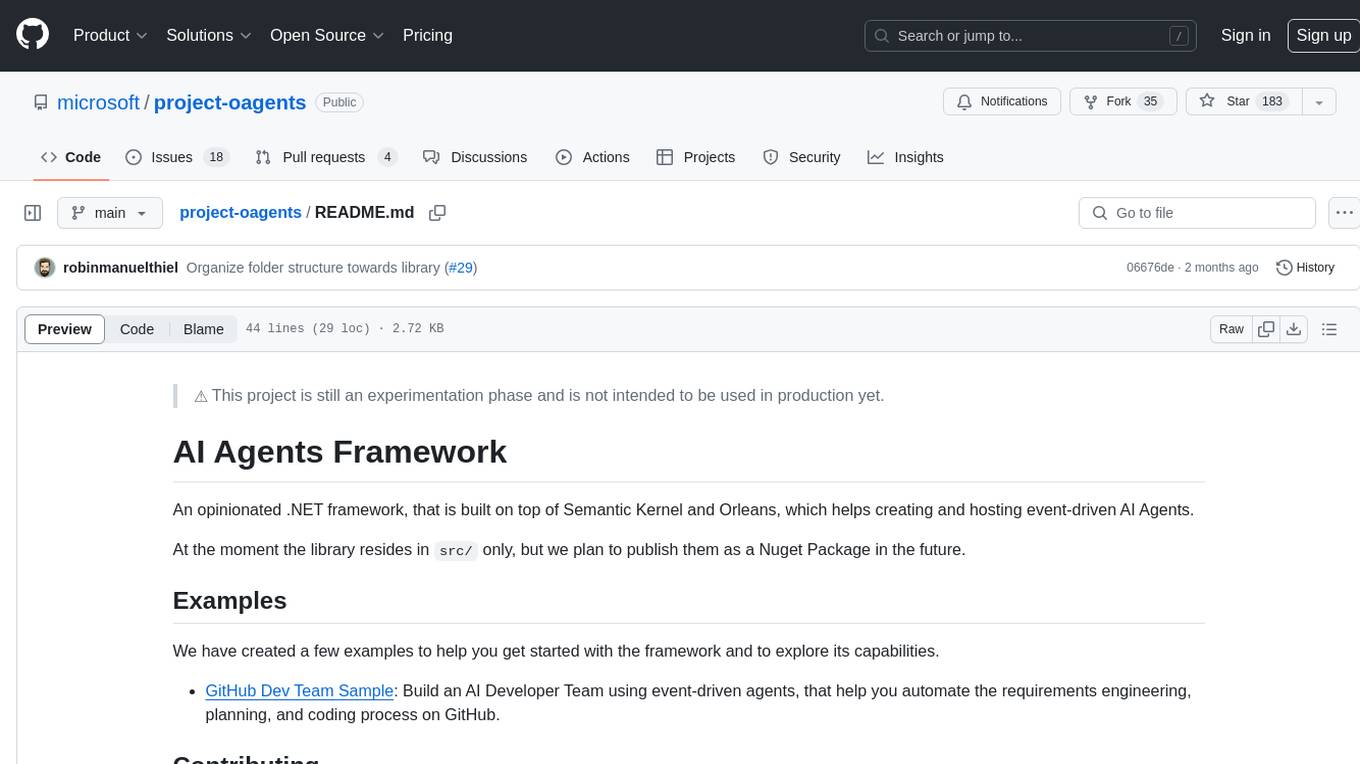
Task: Expand the Solutions menu
Action: click(x=209, y=35)
